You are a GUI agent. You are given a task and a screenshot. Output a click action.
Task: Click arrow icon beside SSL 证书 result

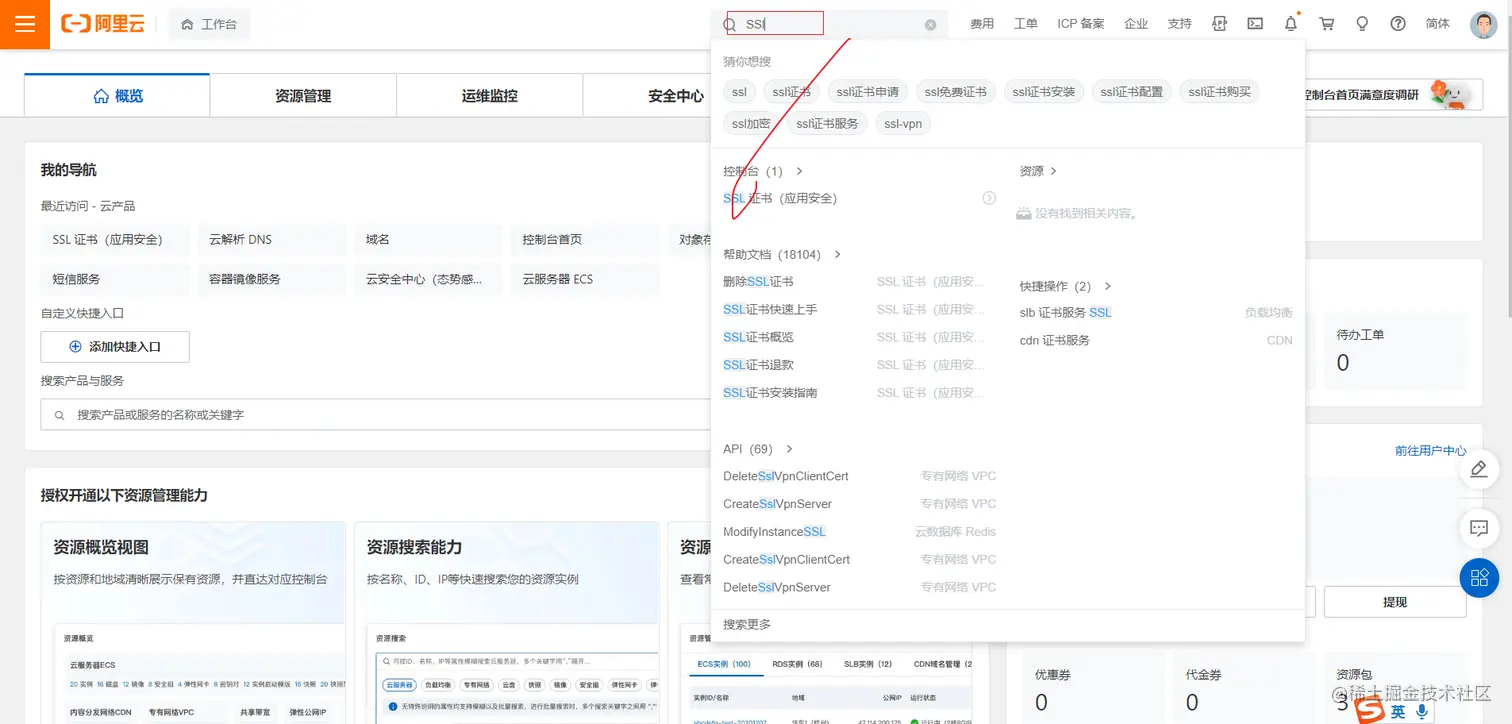pos(989,198)
